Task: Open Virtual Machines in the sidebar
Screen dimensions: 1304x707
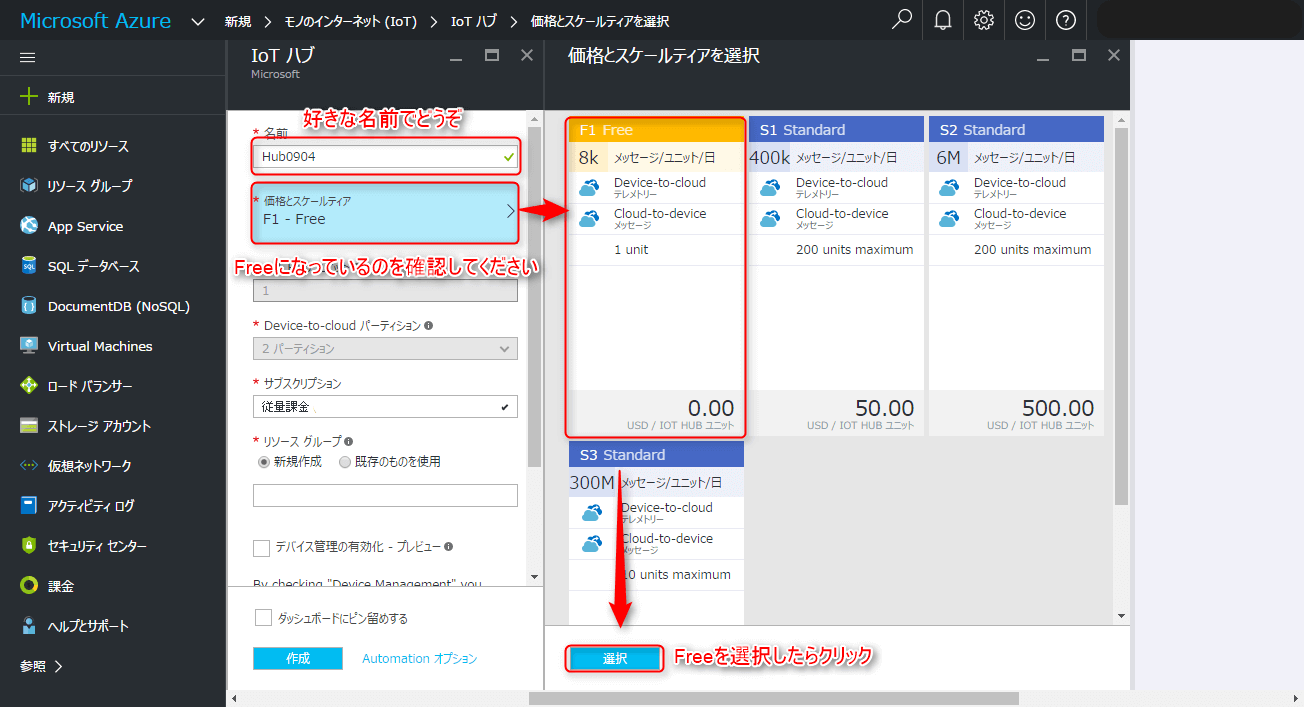Action: click(100, 346)
